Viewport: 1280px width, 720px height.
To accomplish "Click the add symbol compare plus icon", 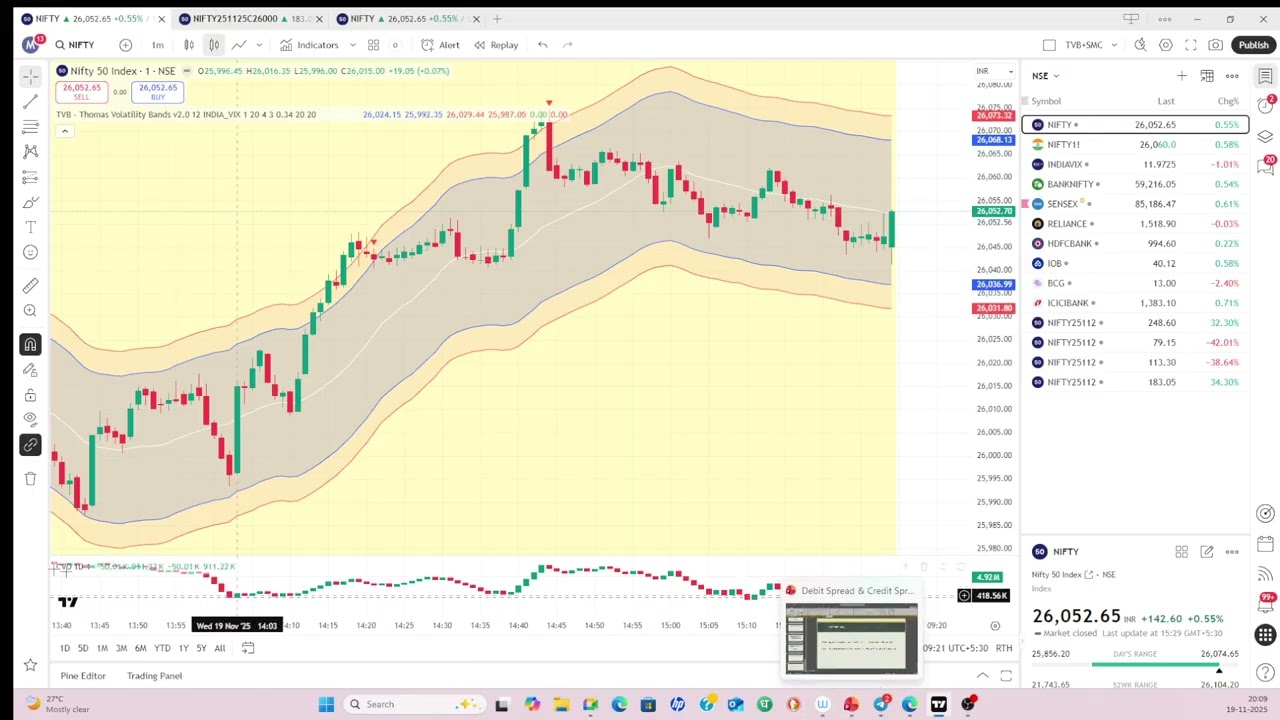I will tap(125, 45).
